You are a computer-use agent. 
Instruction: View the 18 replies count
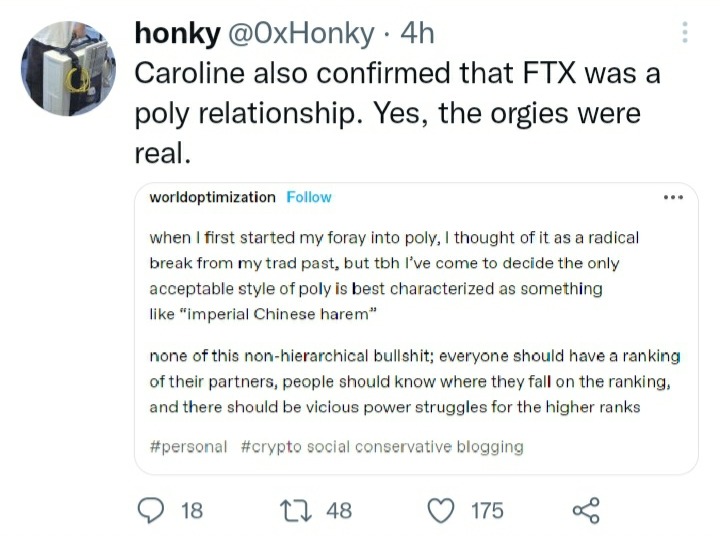point(190,511)
